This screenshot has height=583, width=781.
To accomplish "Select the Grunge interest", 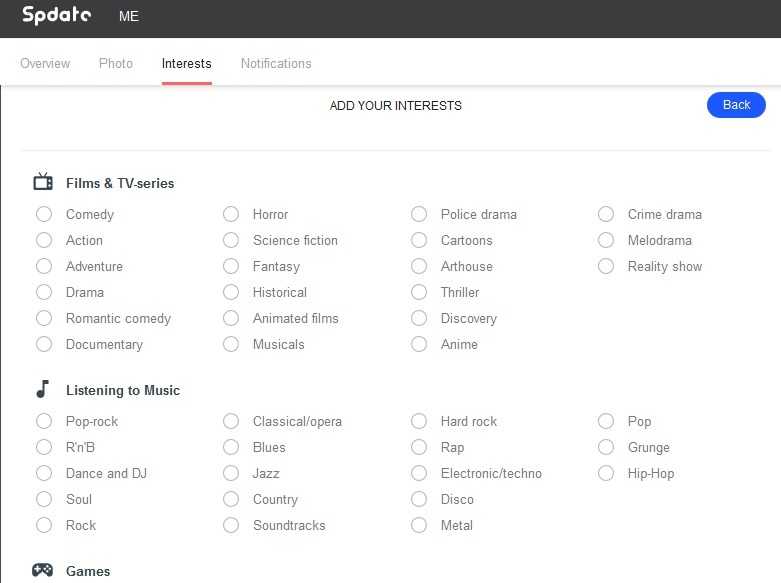I will 606,447.
